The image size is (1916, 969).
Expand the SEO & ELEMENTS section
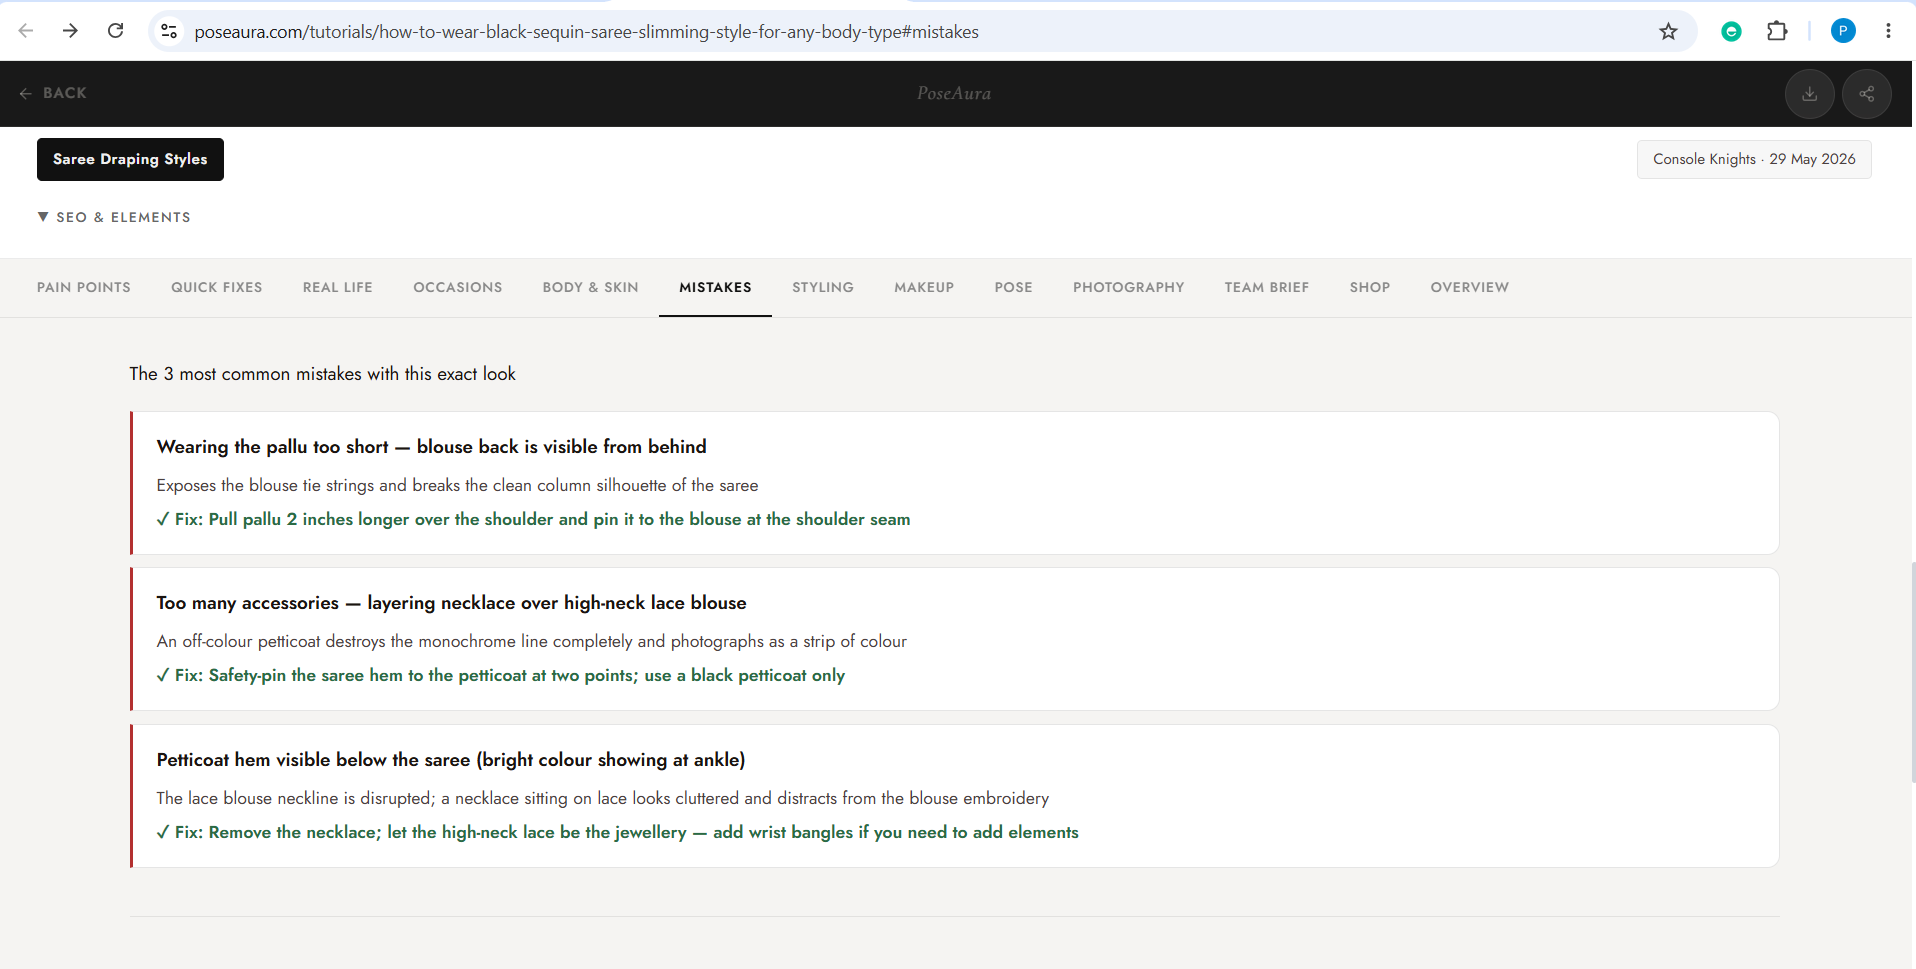pos(114,217)
